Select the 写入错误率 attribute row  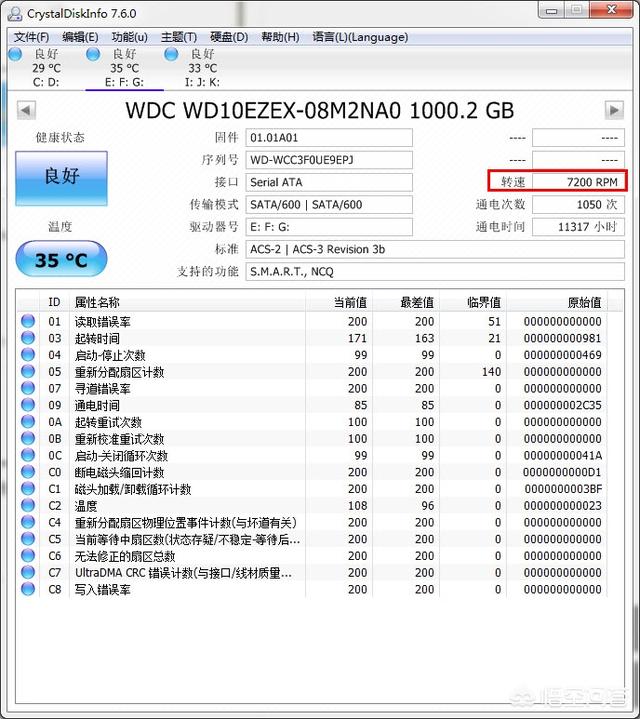point(312,589)
